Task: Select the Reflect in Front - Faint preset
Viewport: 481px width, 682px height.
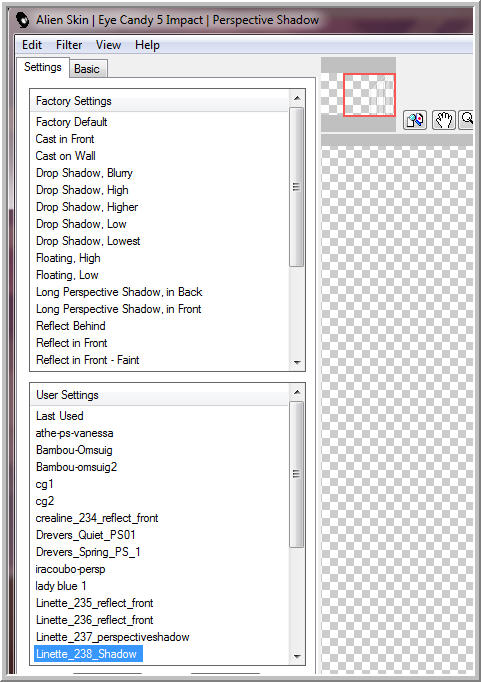Action: pyautogui.click(x=87, y=360)
